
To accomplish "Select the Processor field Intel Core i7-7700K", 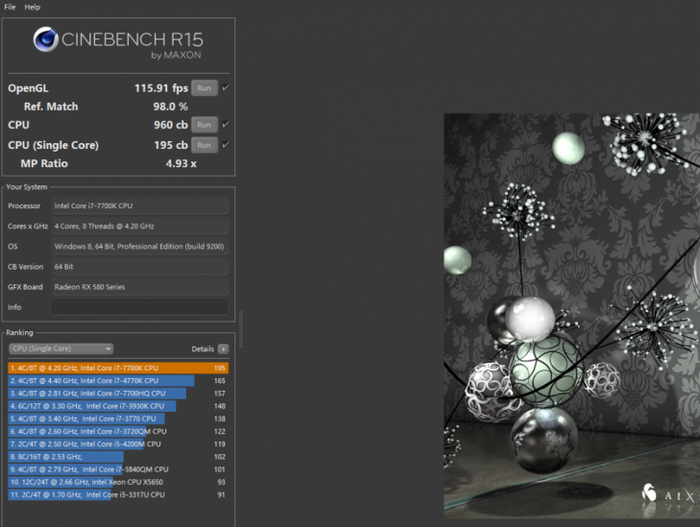I will pos(140,206).
